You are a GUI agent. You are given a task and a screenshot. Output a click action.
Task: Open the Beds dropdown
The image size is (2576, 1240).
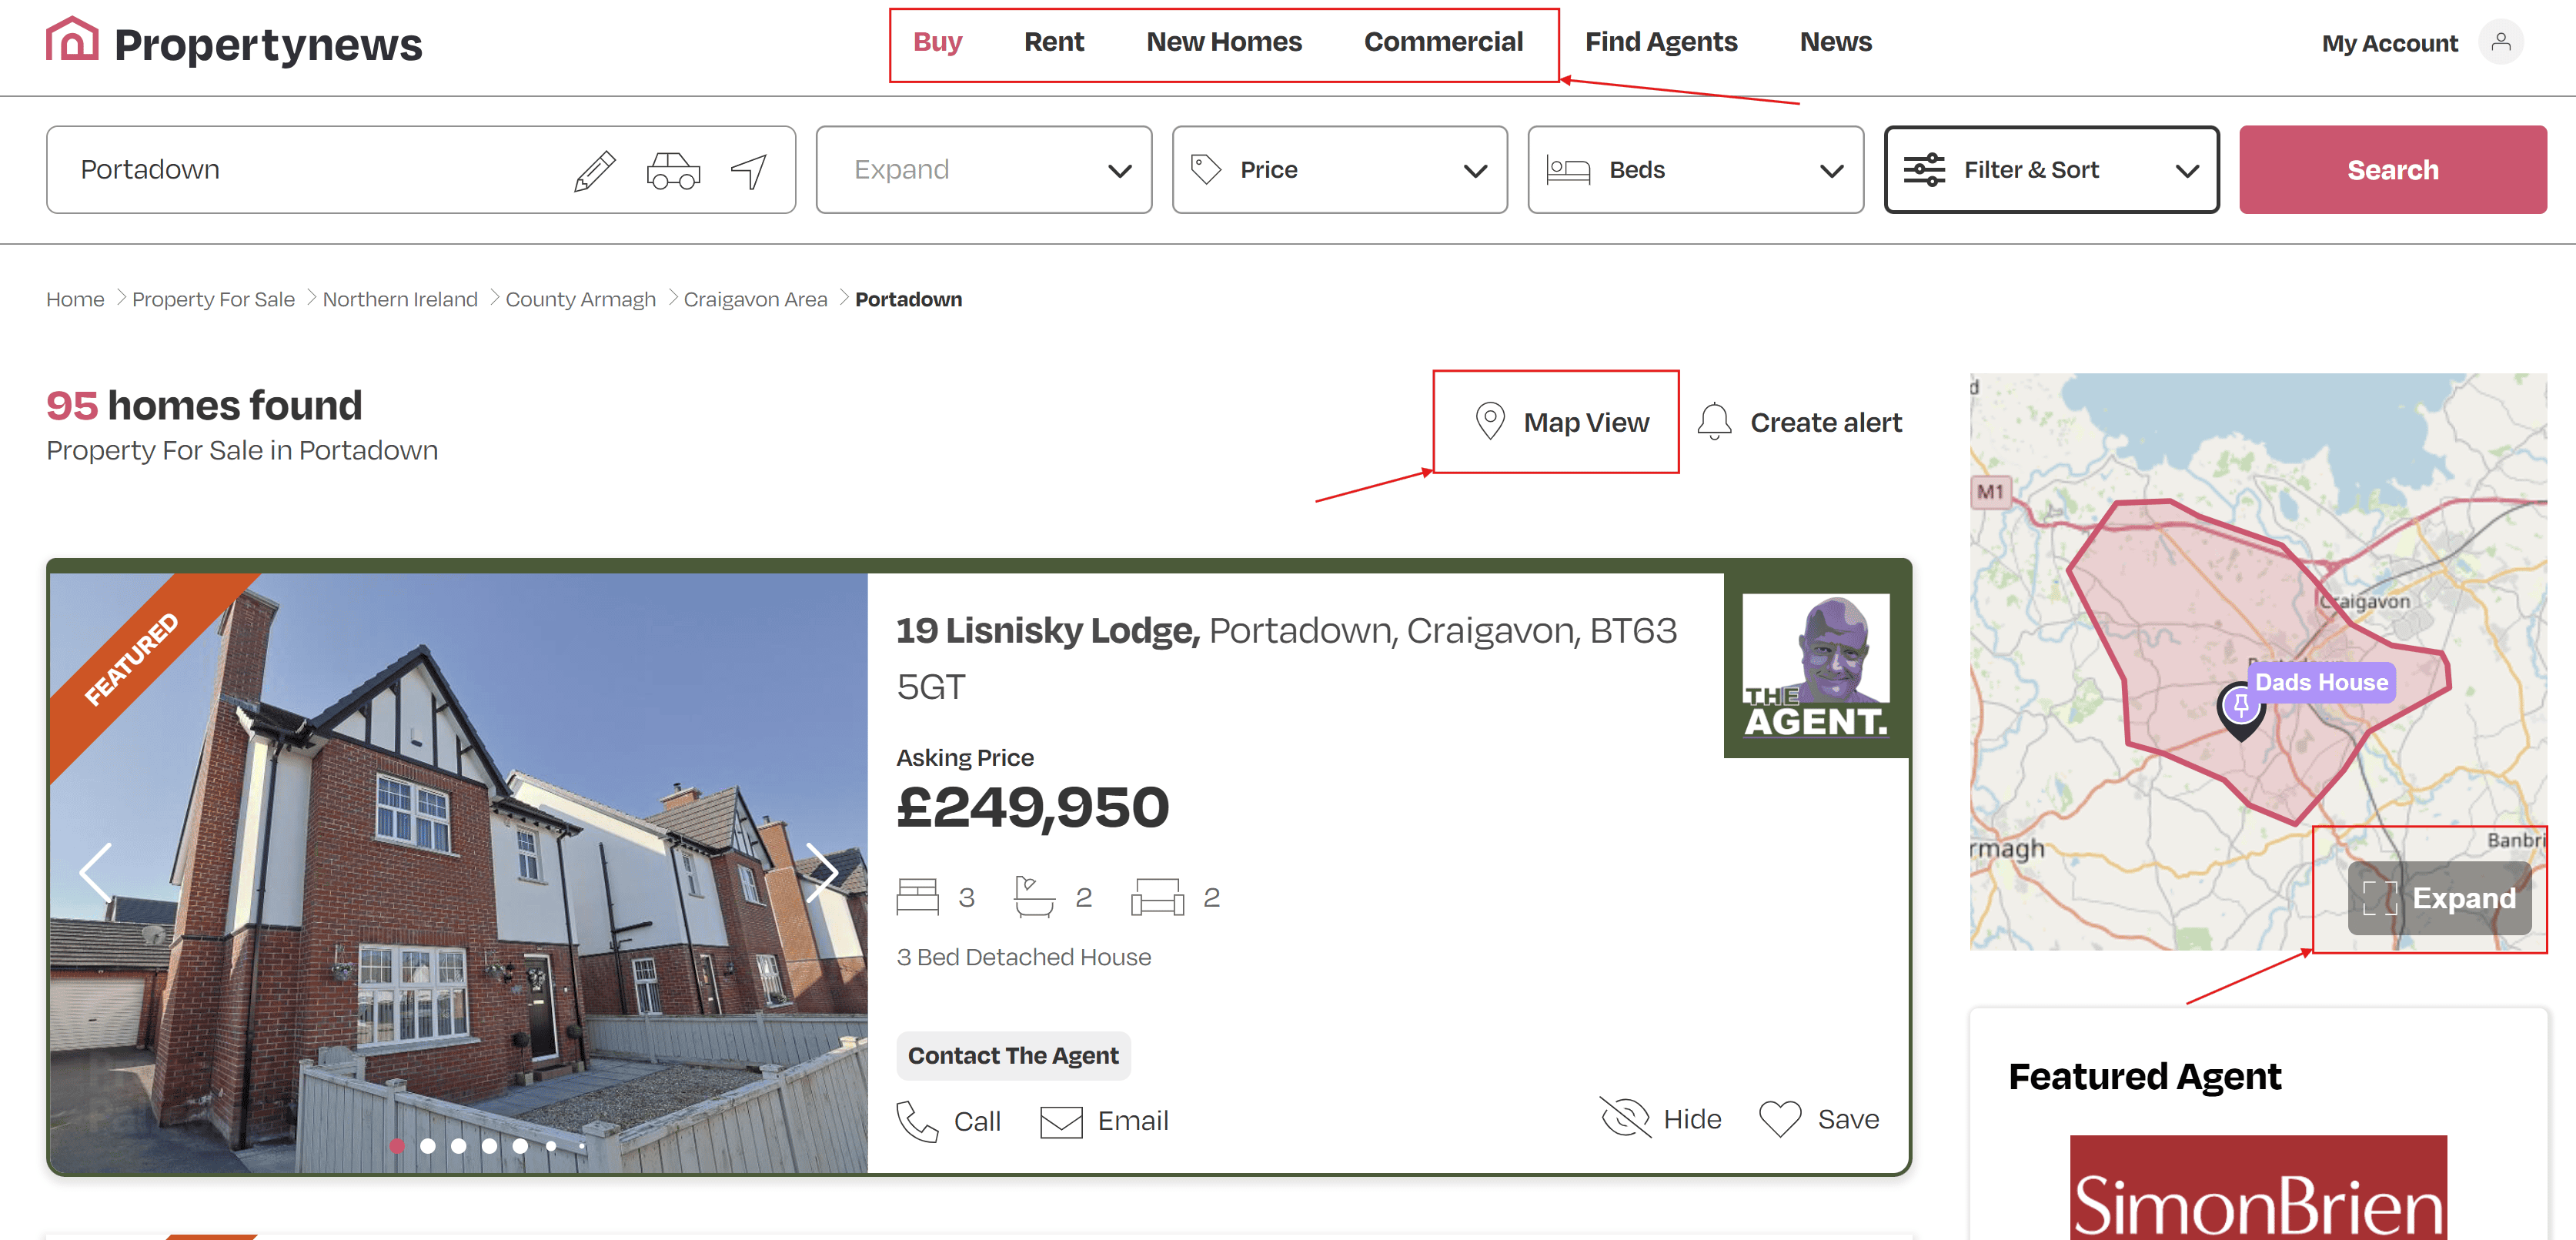click(1695, 170)
